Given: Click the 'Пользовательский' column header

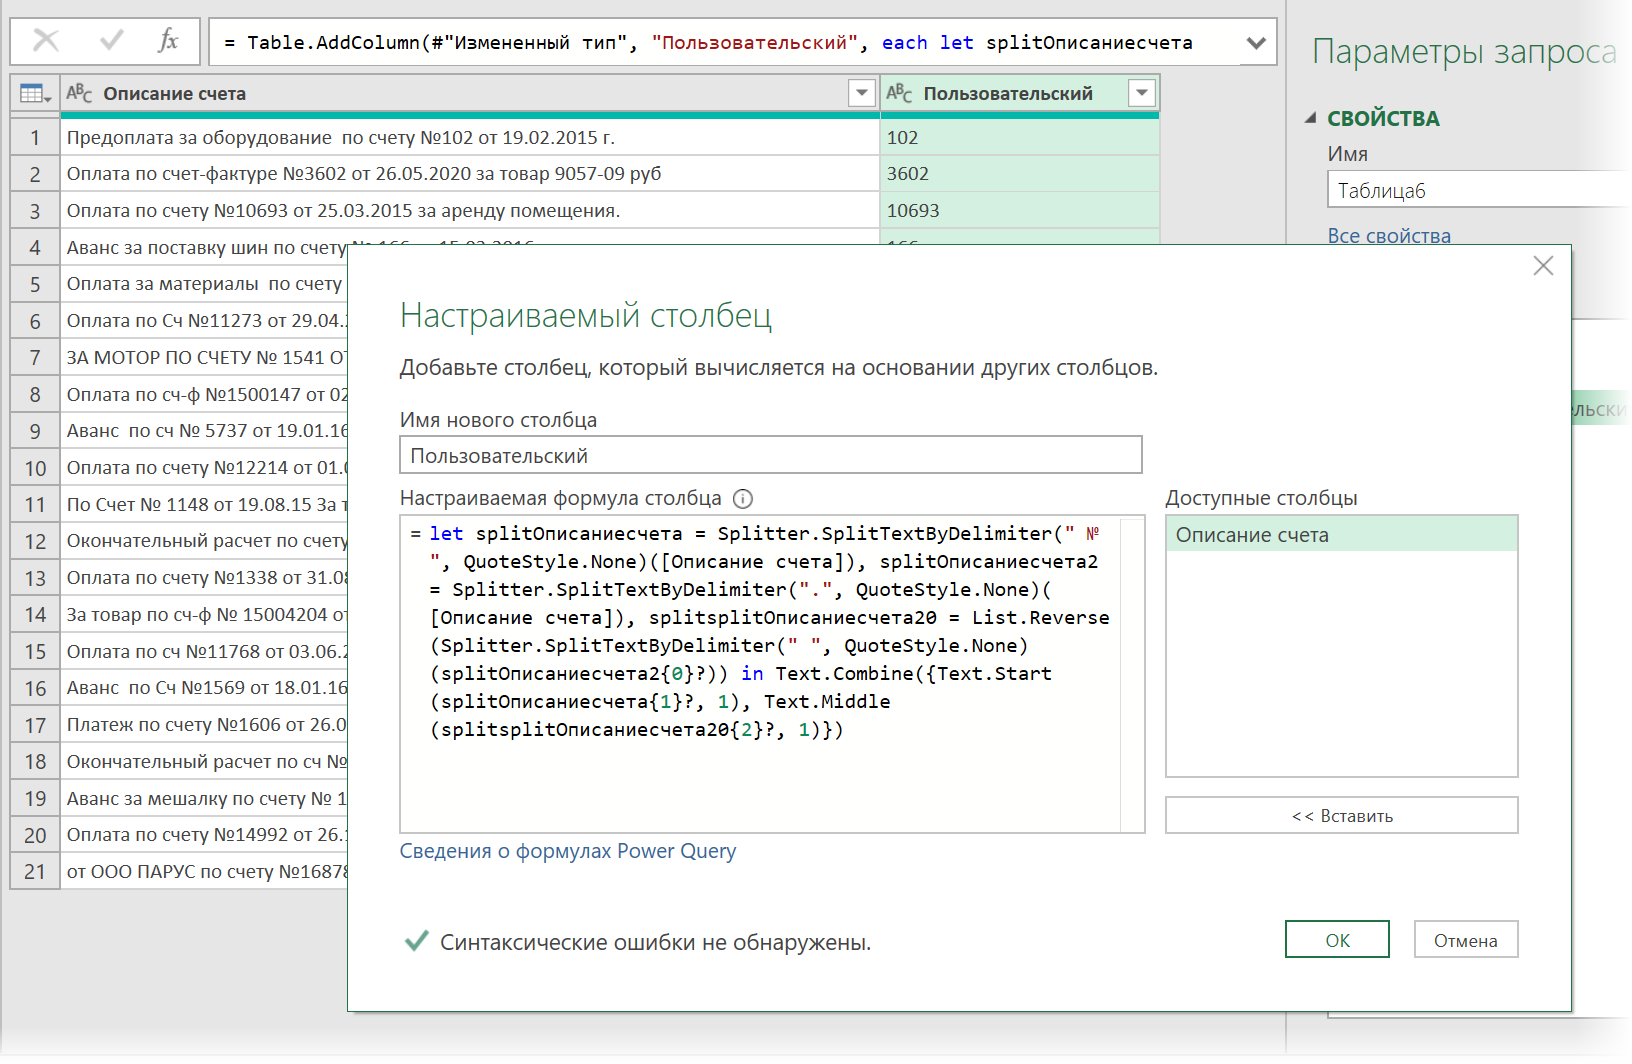Looking at the screenshot, I should [1019, 93].
